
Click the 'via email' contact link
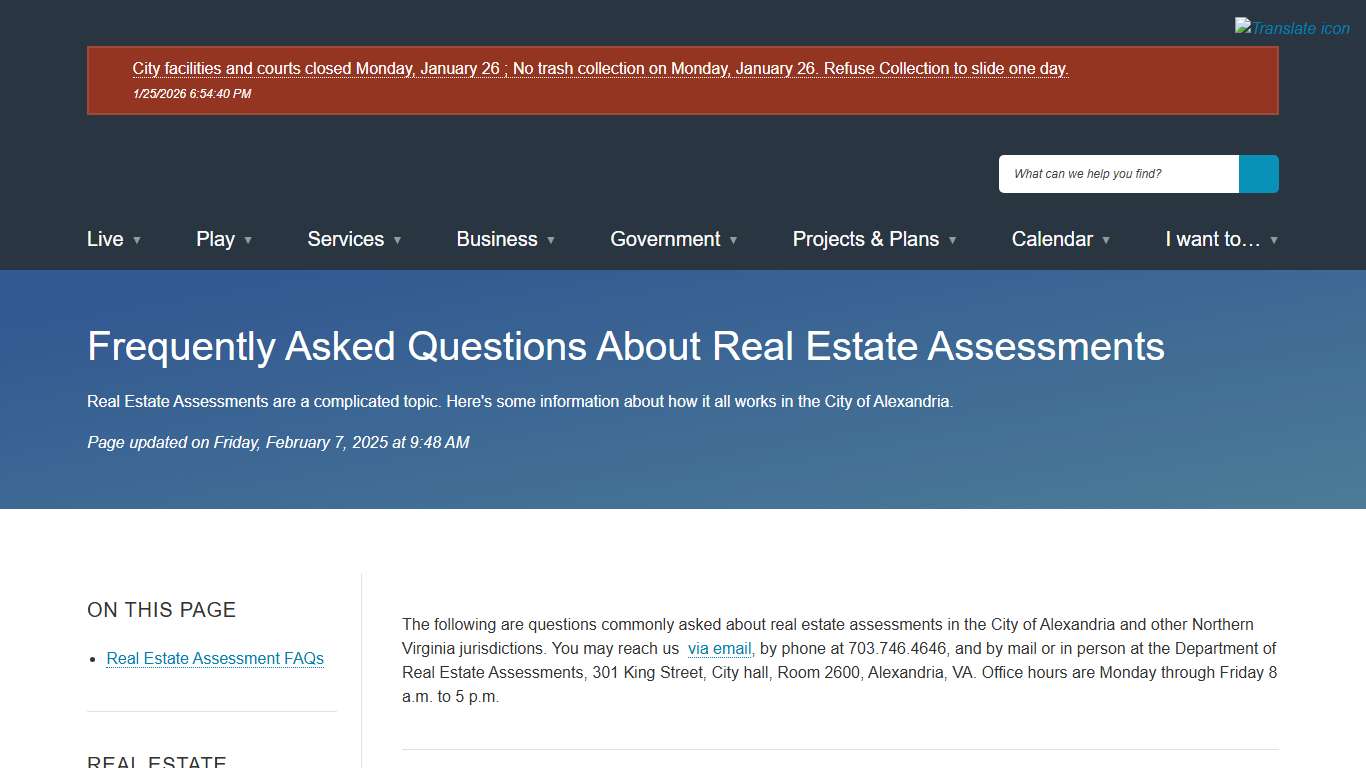[719, 648]
